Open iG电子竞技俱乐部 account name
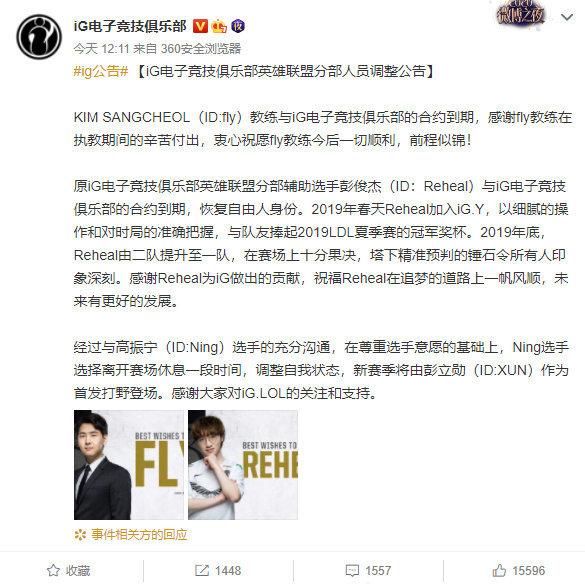The width and height of the screenshot is (585, 584). 130,26
